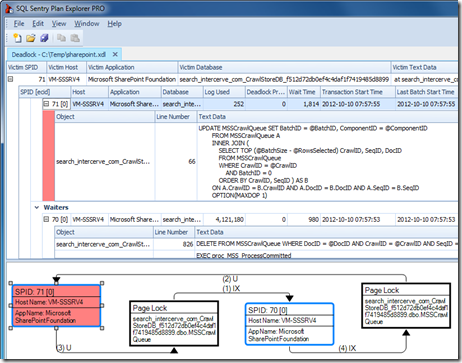
Task: Select the Page Lock node at far right
Action: 406,306
